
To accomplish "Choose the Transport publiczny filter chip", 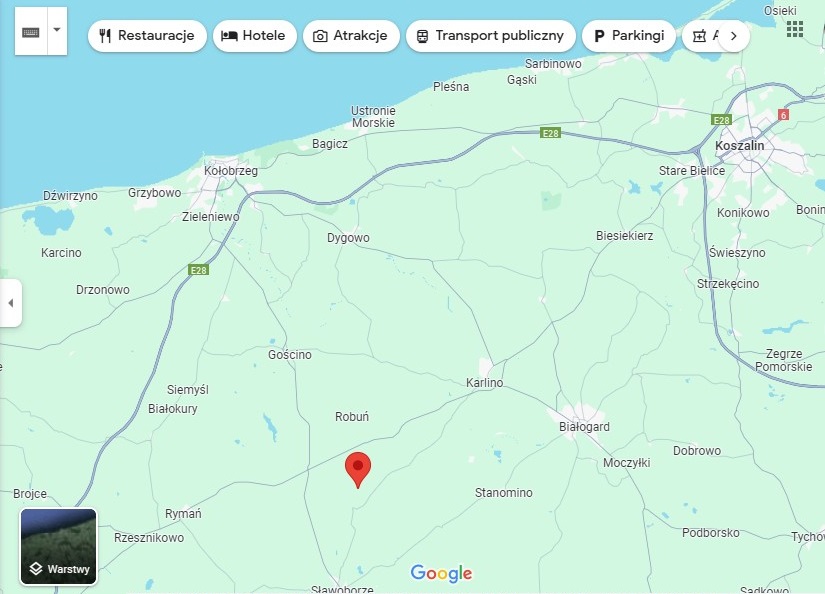I will [x=490, y=36].
